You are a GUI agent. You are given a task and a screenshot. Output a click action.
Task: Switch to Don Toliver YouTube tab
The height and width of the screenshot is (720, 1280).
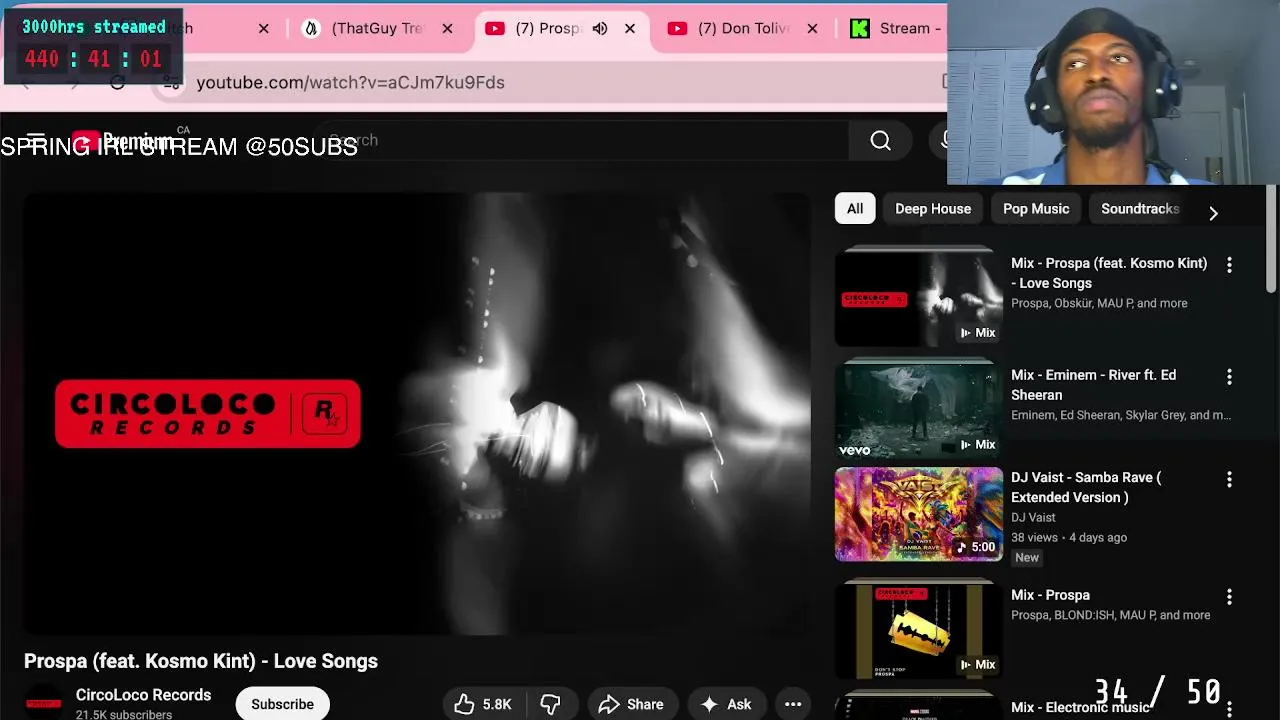pos(740,28)
